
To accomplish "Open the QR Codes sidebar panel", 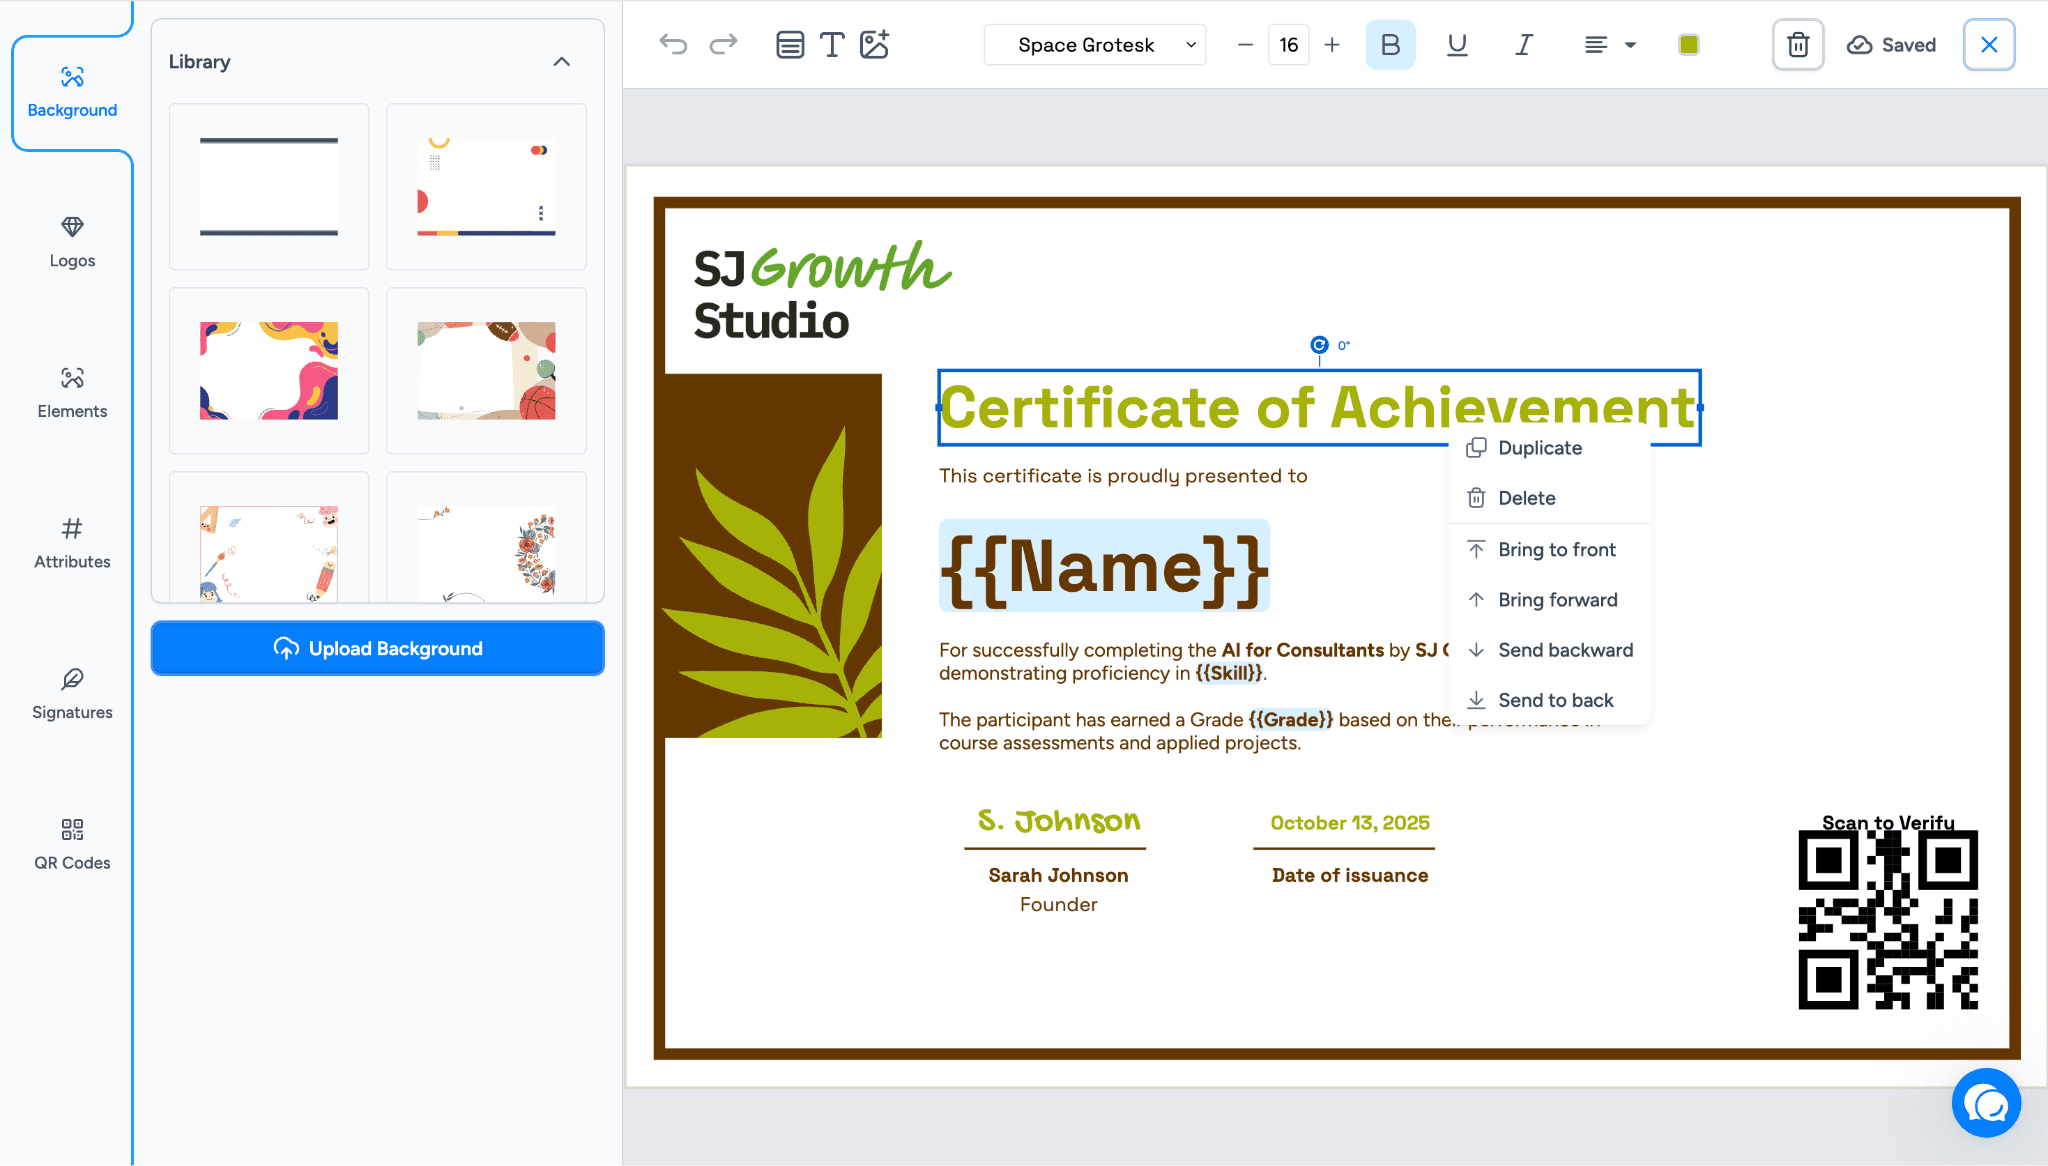I will (72, 844).
